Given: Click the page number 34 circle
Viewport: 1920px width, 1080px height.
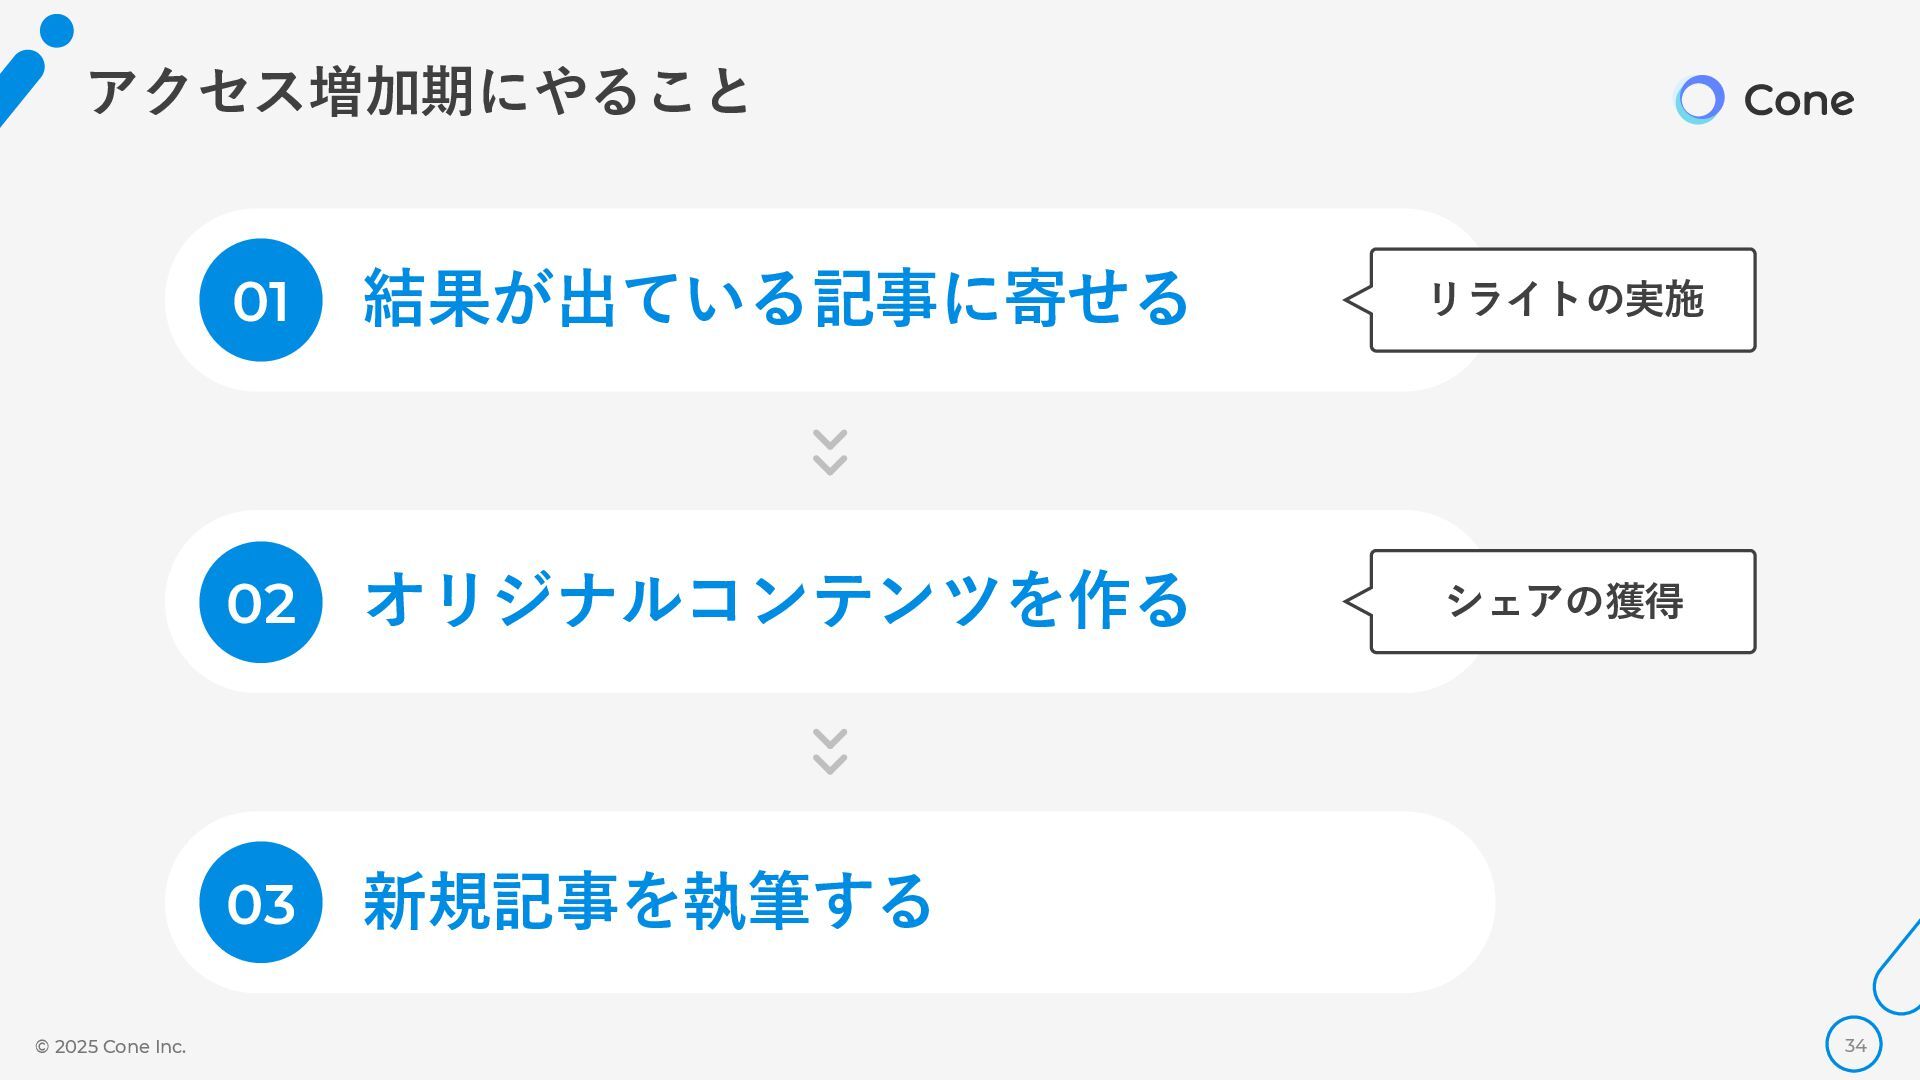Looking at the screenshot, I should (x=1854, y=1045).
